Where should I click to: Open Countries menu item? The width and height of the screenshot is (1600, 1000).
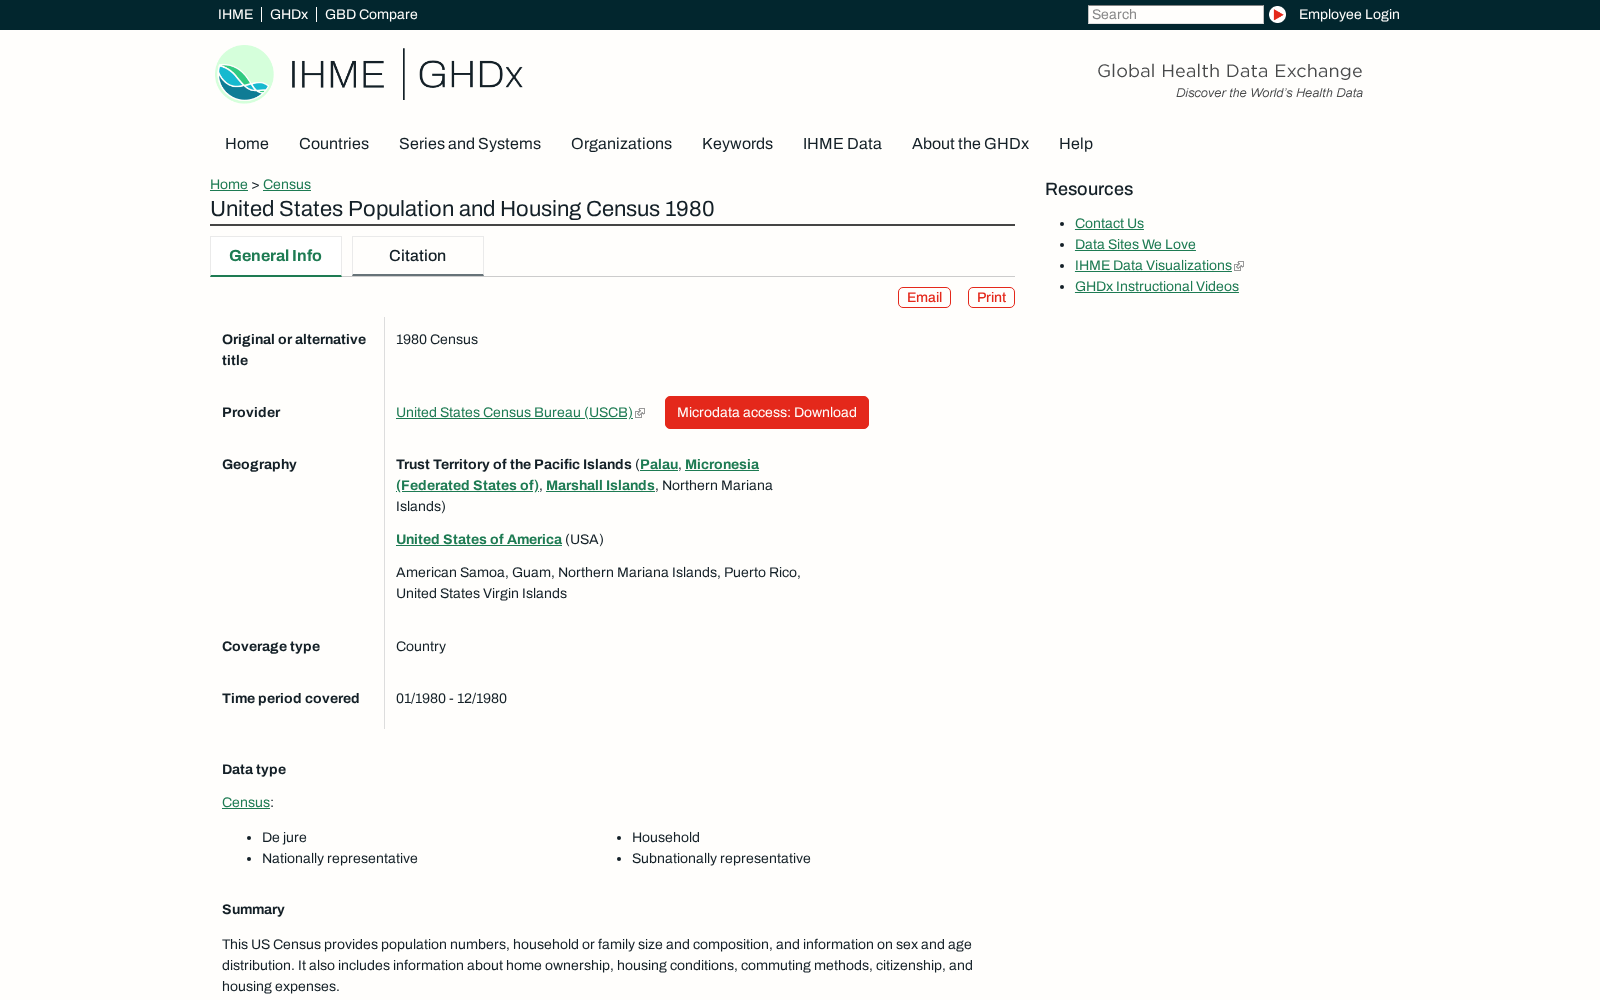(334, 144)
